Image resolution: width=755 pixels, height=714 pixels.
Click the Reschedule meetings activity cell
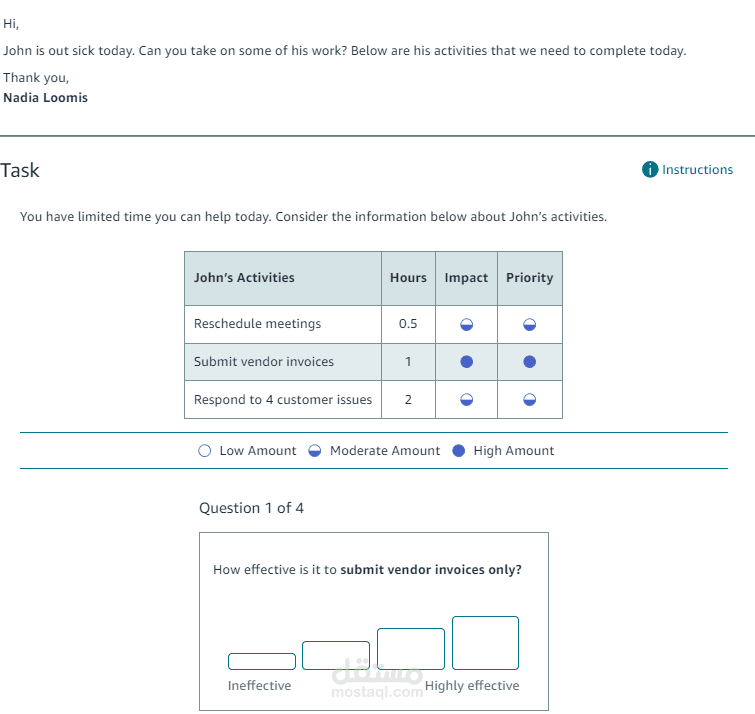[283, 324]
